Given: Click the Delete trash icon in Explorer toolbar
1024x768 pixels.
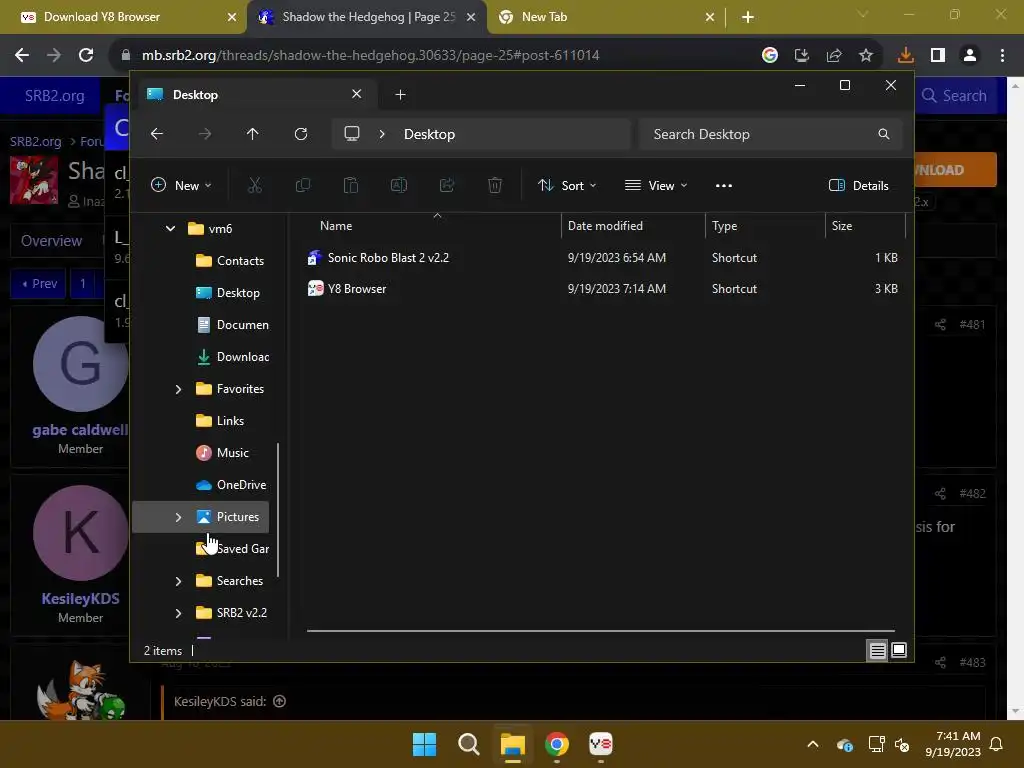Looking at the screenshot, I should 495,185.
